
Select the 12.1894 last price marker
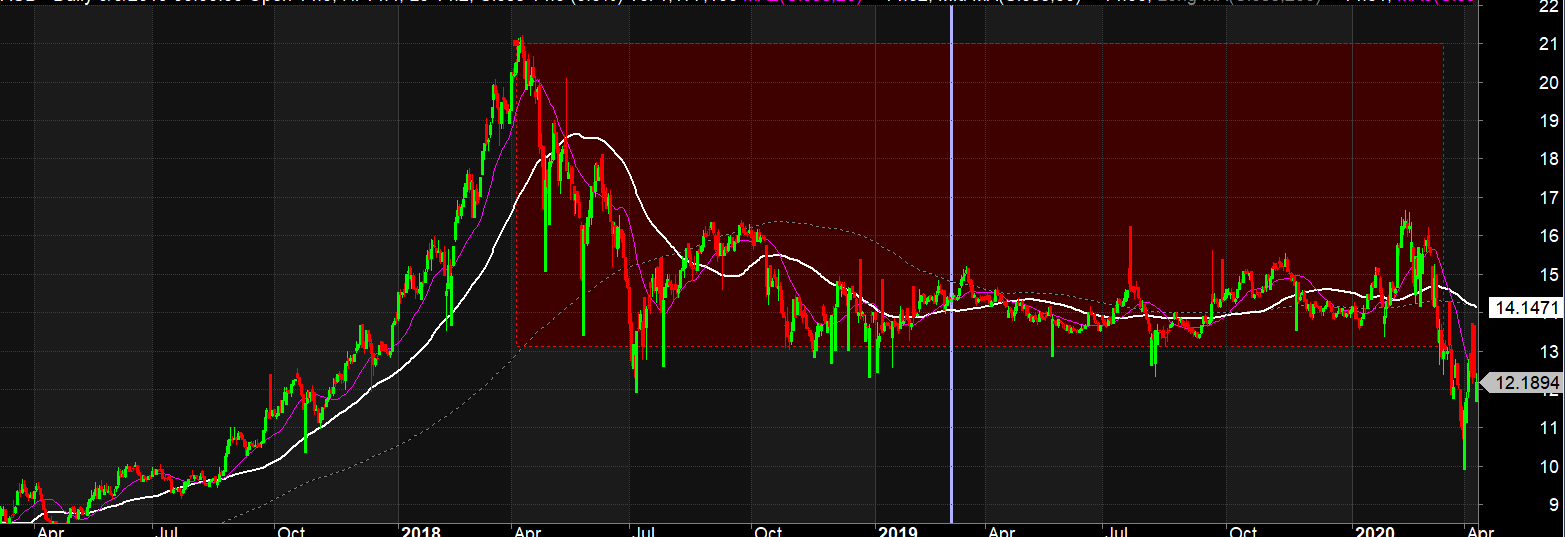click(1523, 383)
